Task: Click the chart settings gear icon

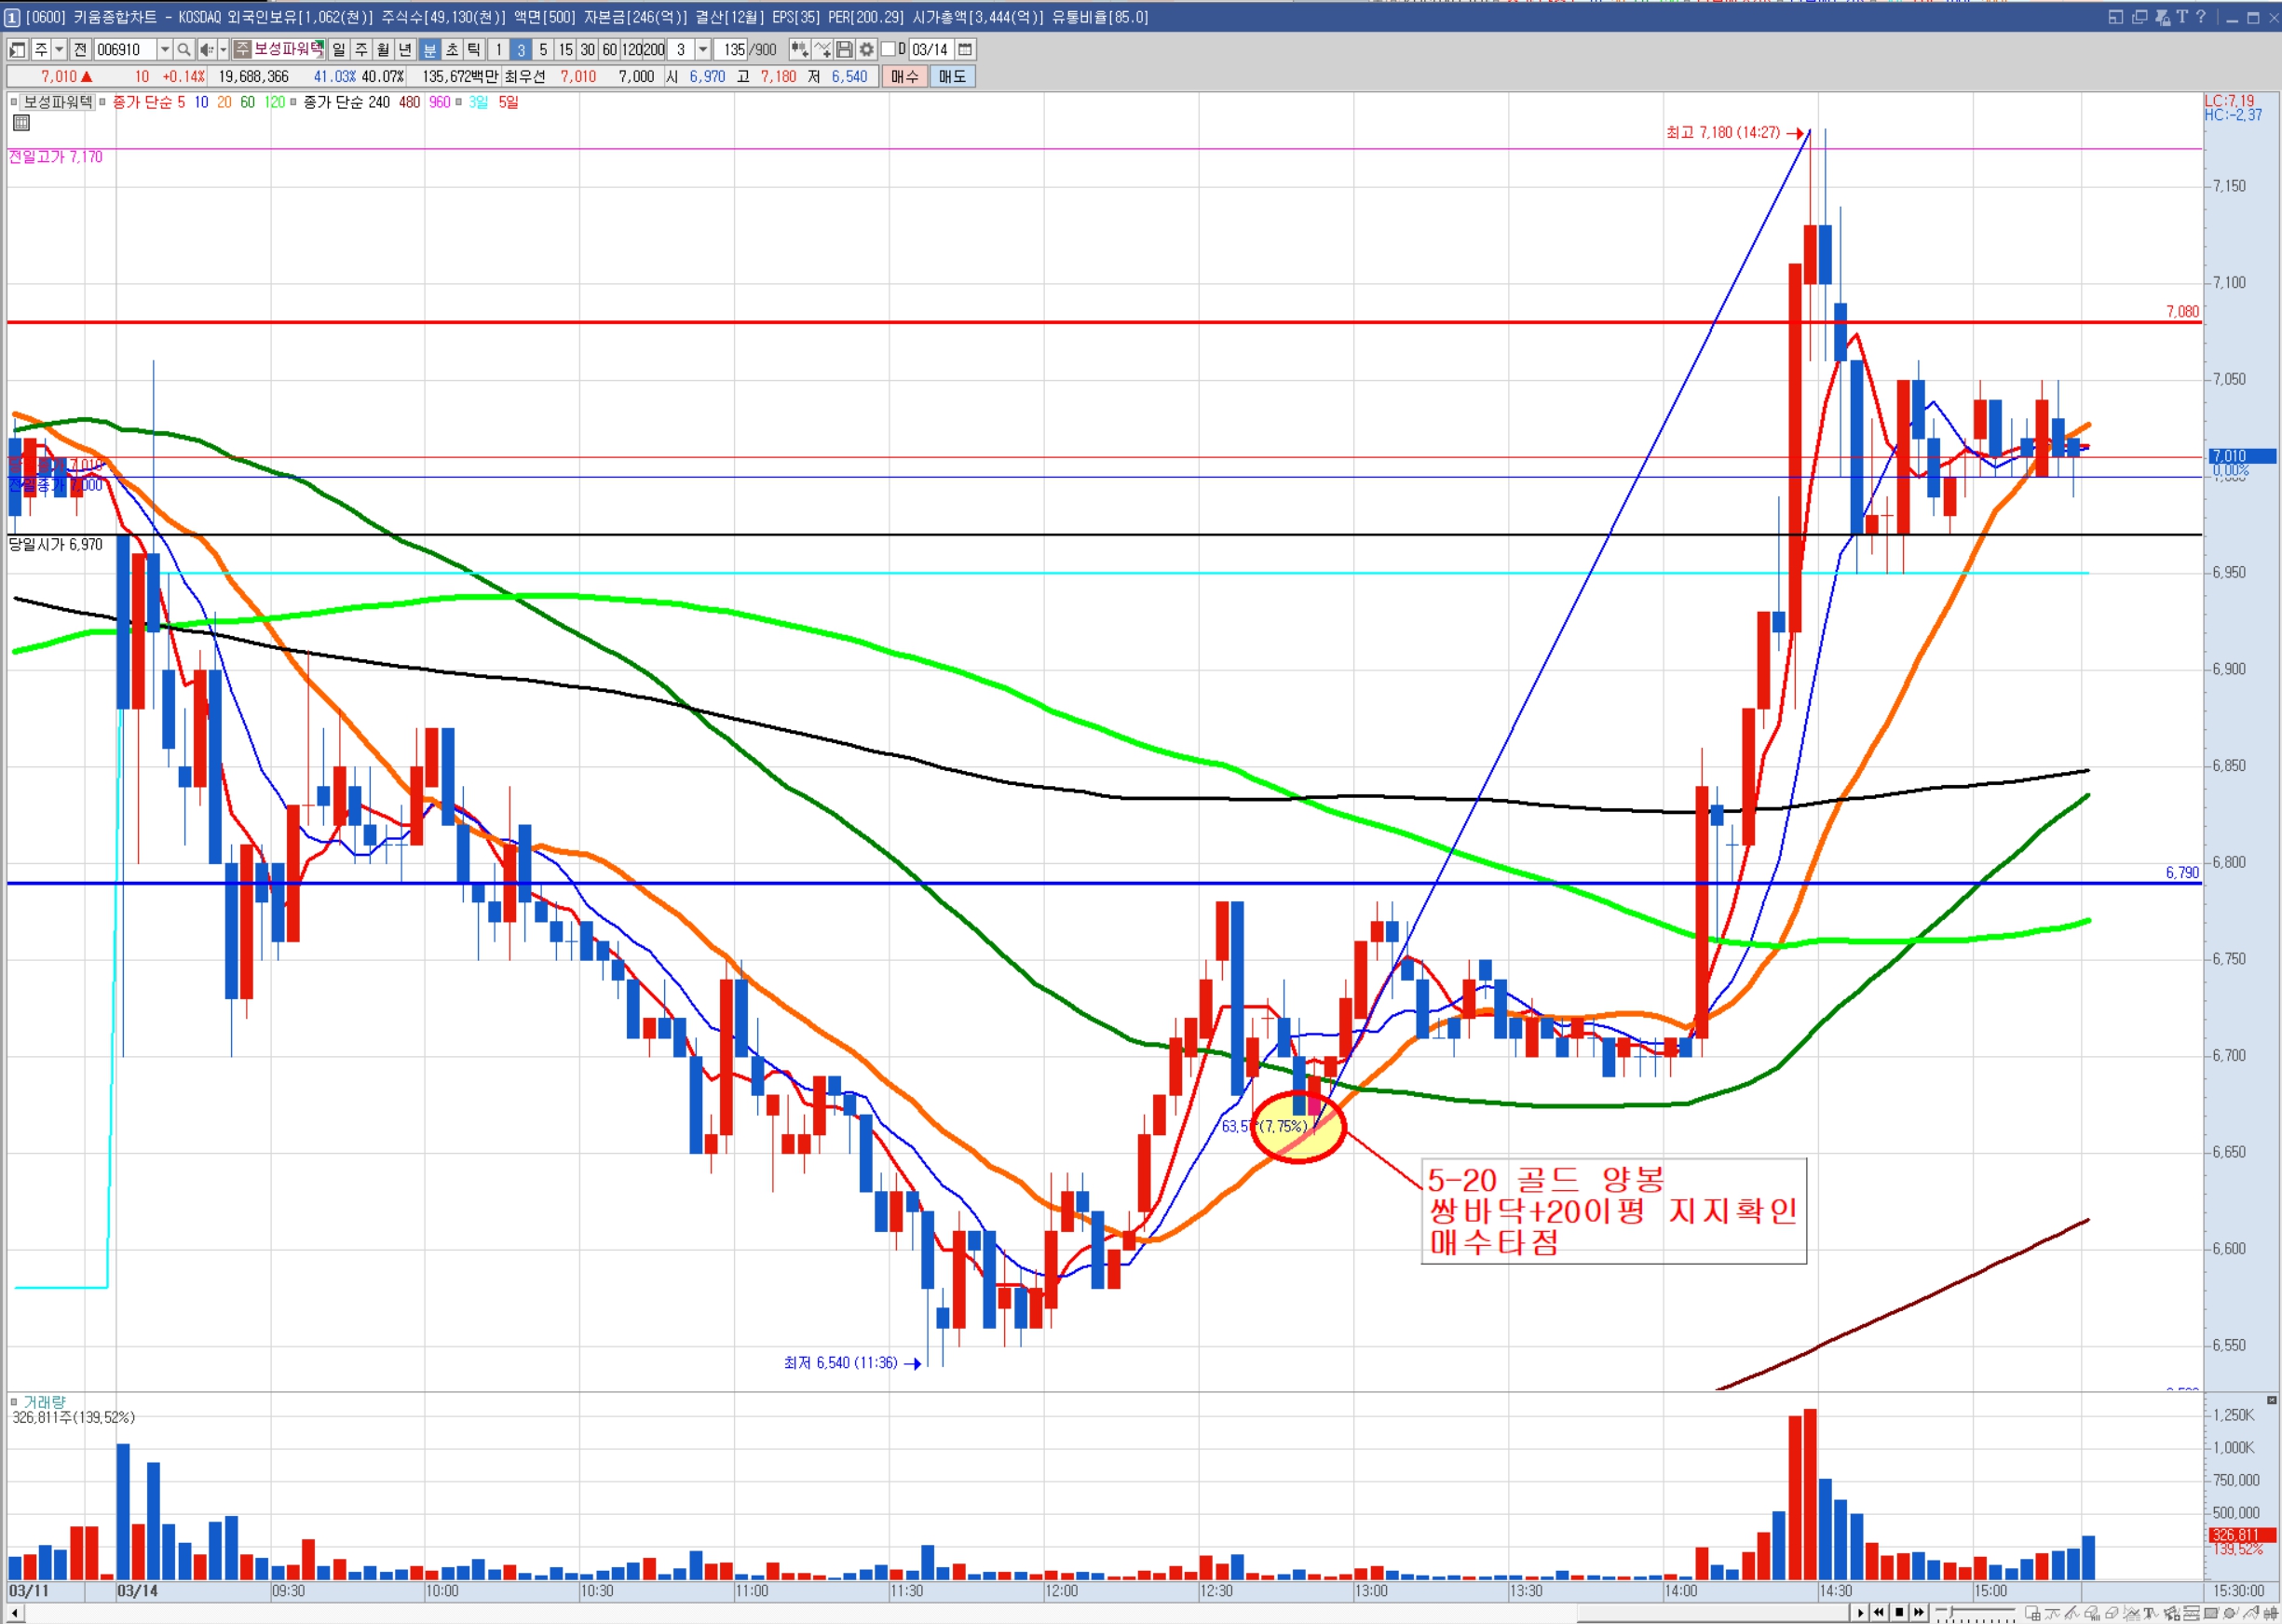Action: 866,49
